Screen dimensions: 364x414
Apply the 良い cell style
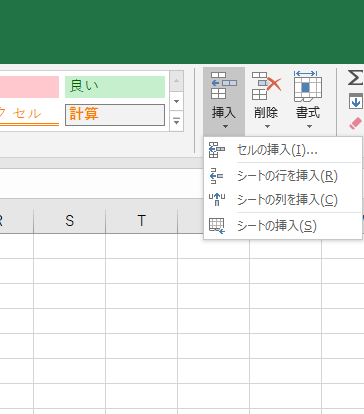point(115,87)
